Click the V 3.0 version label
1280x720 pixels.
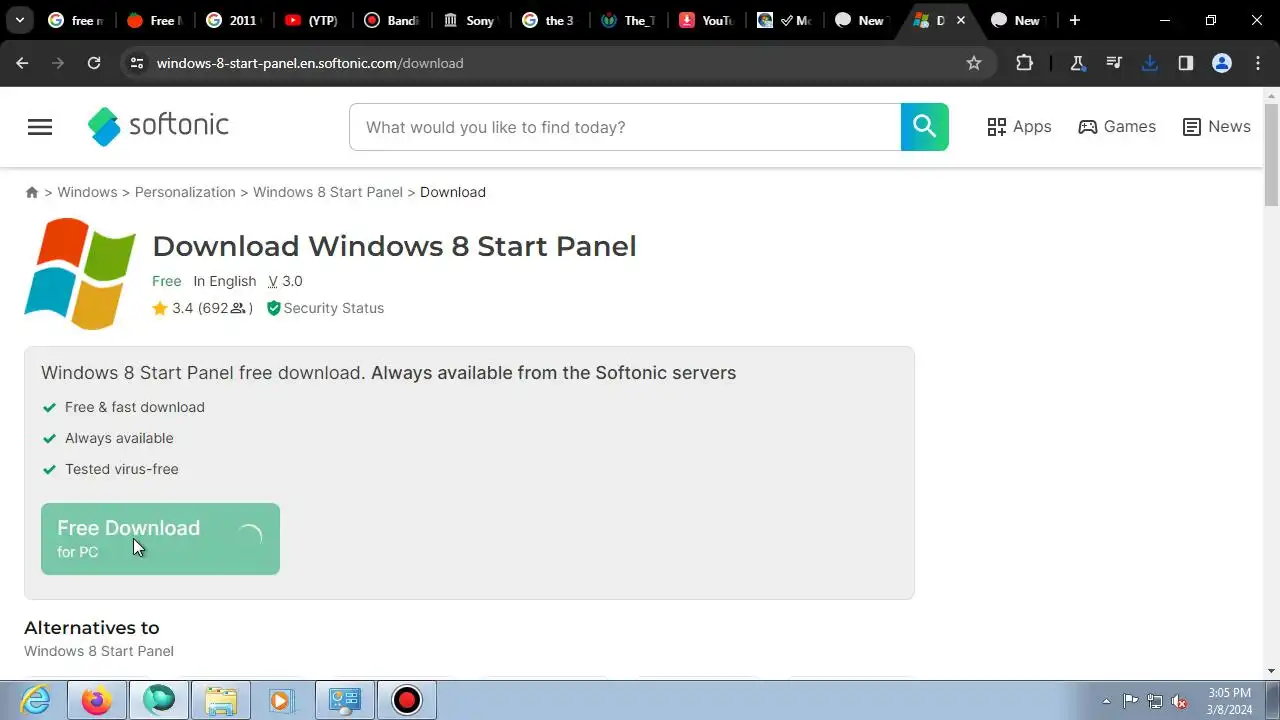pos(285,281)
